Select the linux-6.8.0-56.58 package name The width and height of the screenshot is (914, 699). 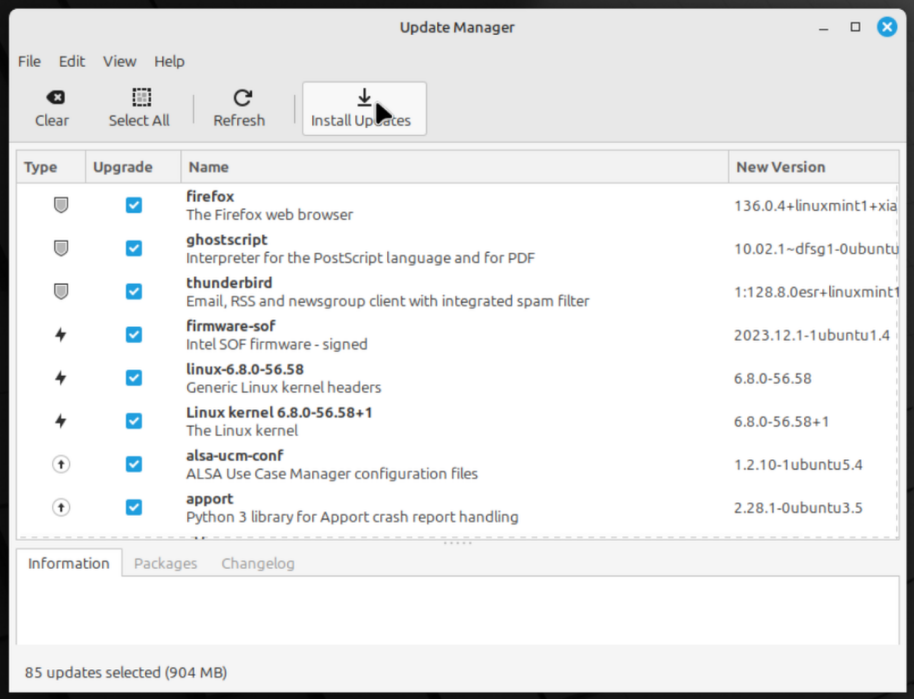point(245,369)
